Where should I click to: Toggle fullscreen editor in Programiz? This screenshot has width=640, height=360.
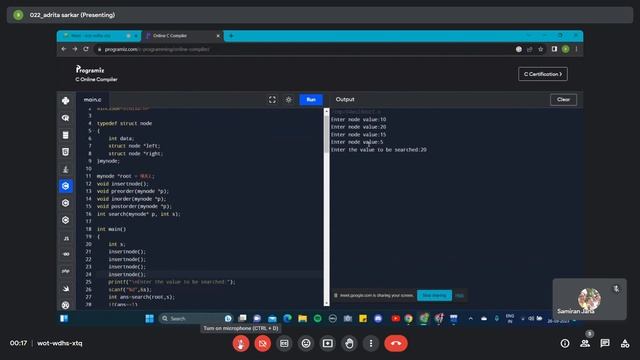click(272, 100)
